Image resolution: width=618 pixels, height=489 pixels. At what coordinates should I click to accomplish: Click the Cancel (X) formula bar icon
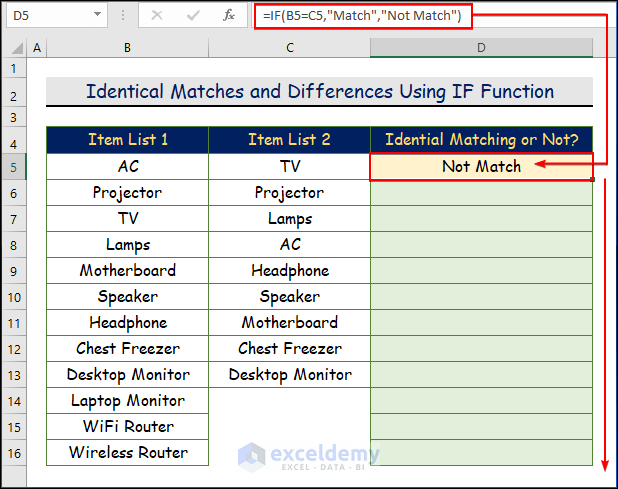[158, 16]
